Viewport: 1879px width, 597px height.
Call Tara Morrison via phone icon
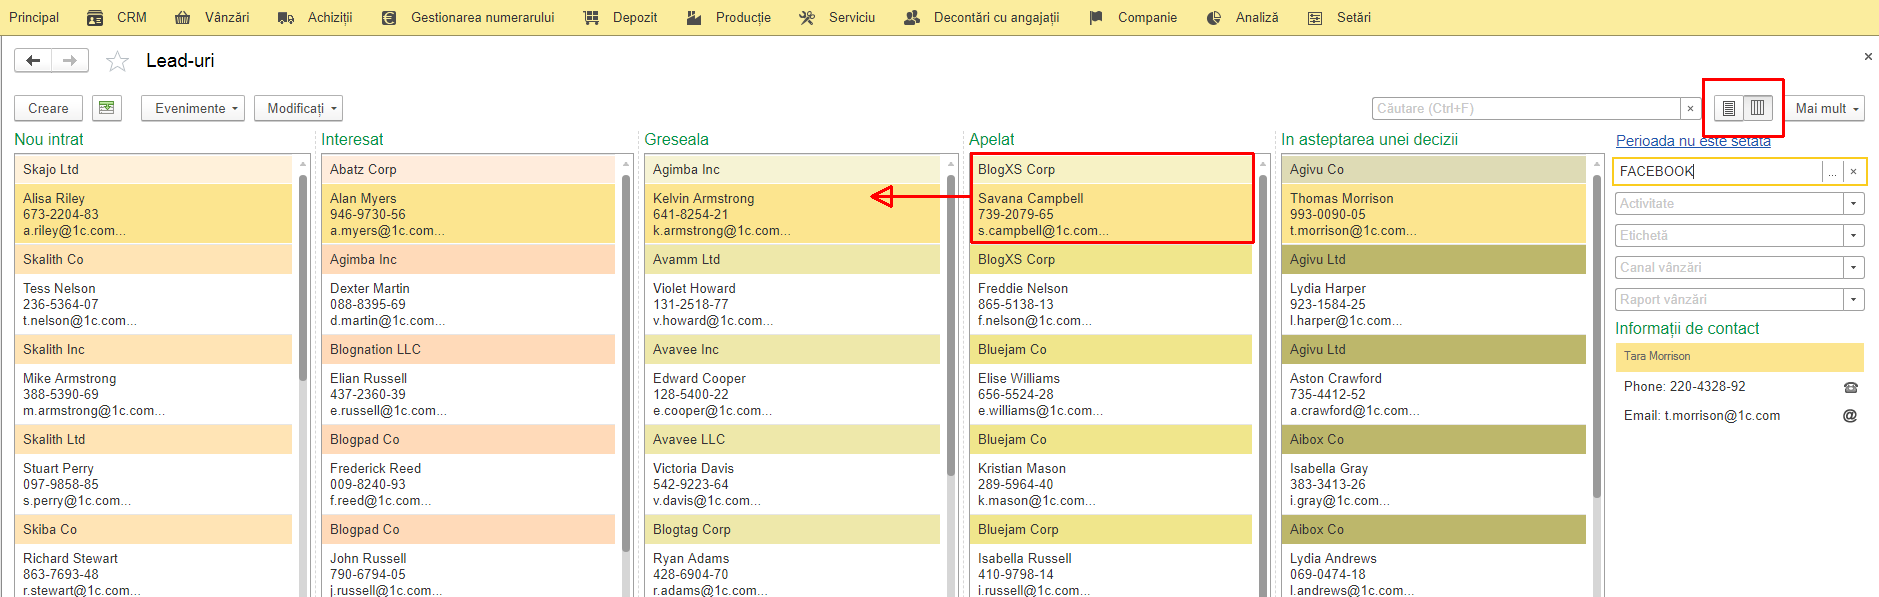click(x=1850, y=387)
